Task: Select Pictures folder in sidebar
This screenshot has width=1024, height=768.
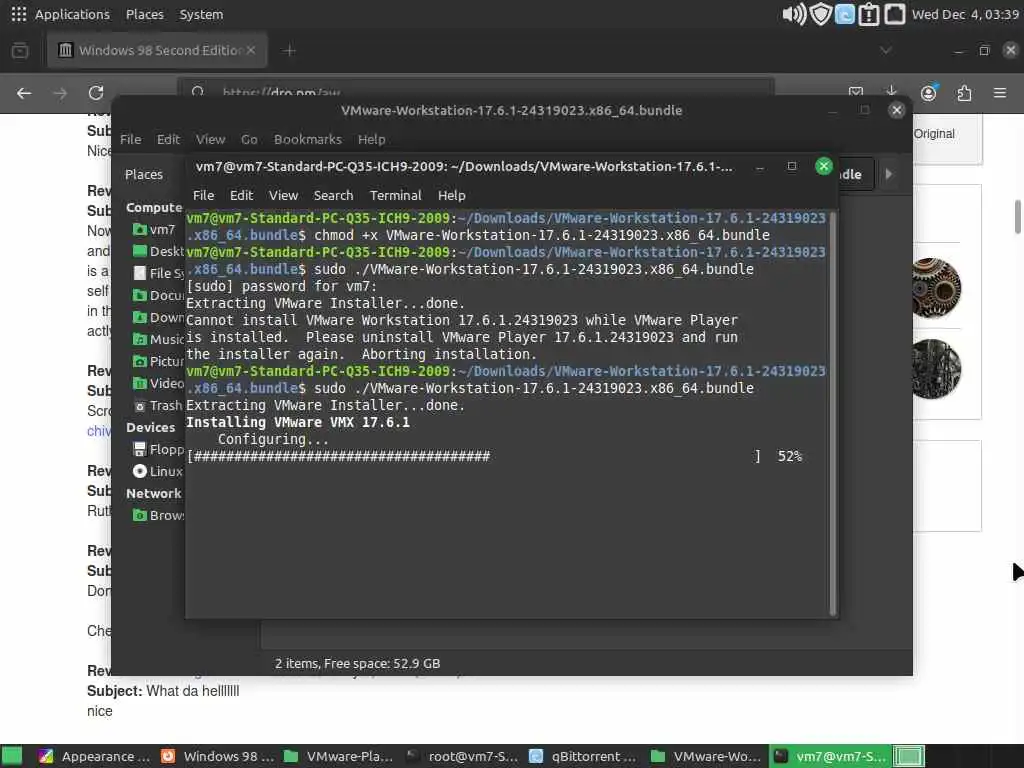Action: [x=157, y=361]
